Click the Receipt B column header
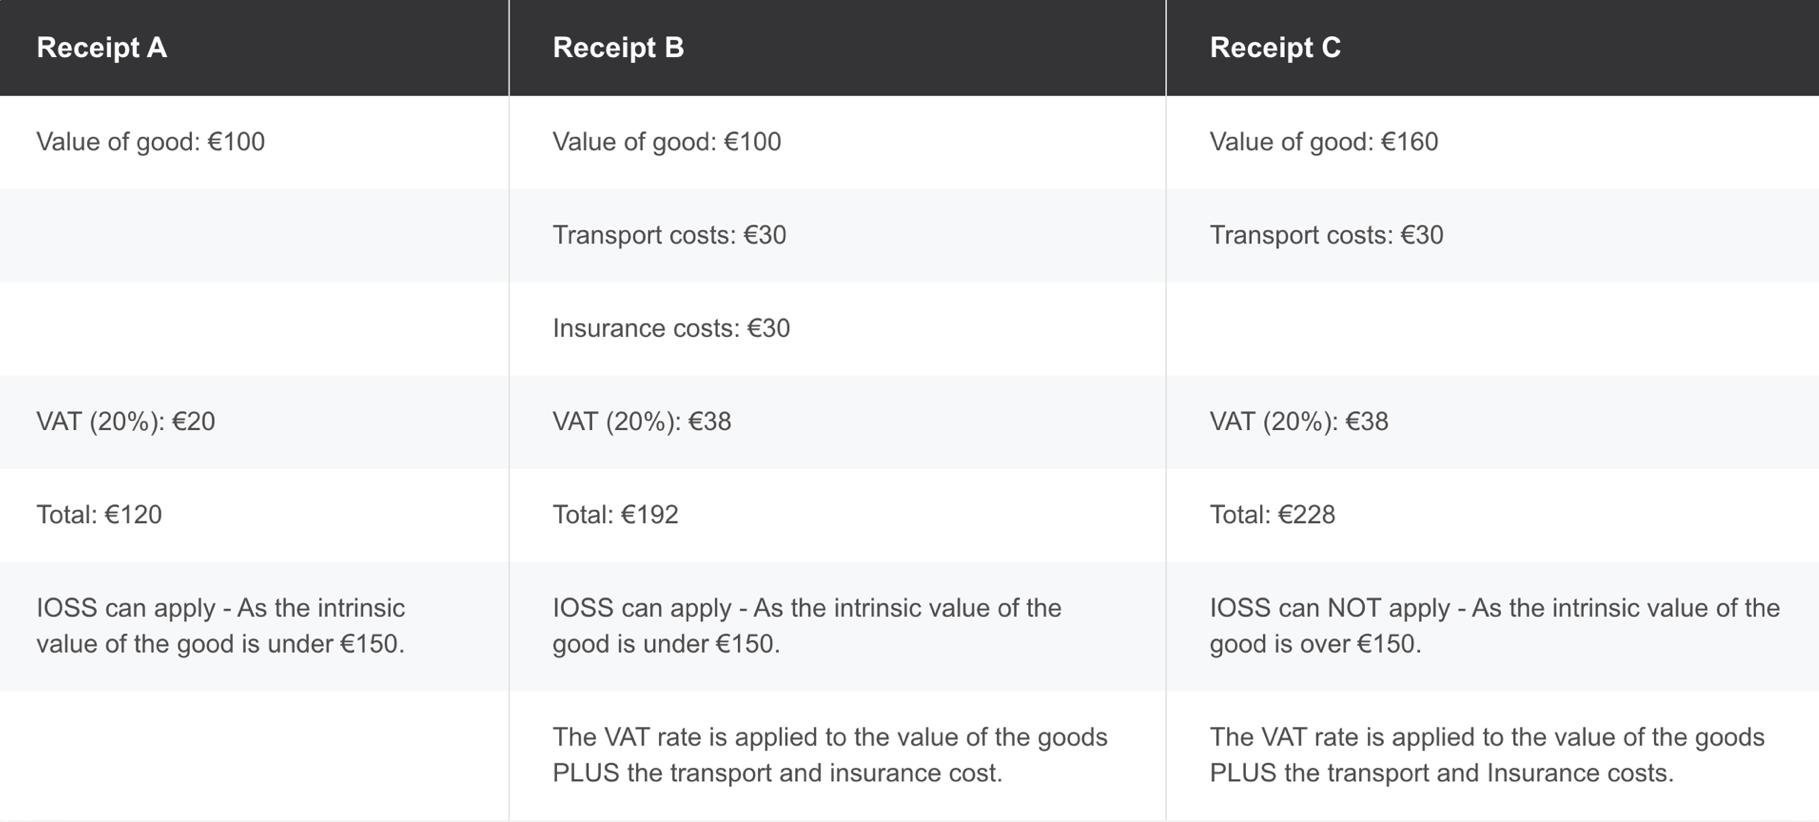The width and height of the screenshot is (1819, 822). pyautogui.click(x=618, y=48)
